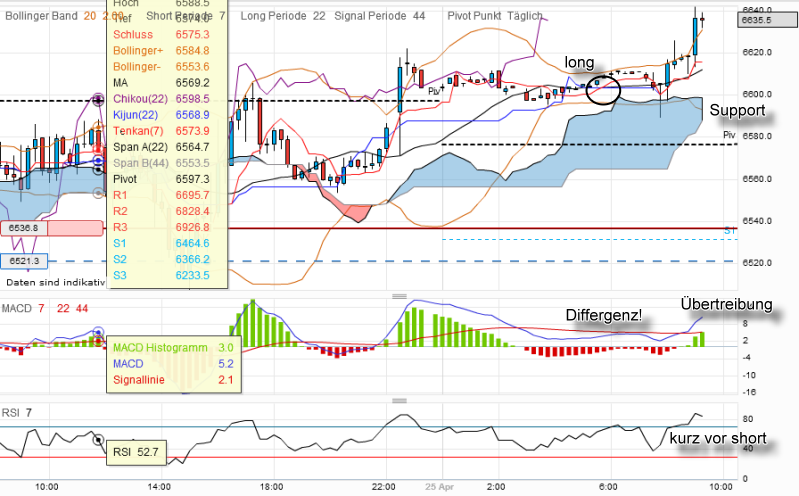799x496 pixels.
Task: Click the RSI 52.7 tooltip box
Action: (136, 453)
